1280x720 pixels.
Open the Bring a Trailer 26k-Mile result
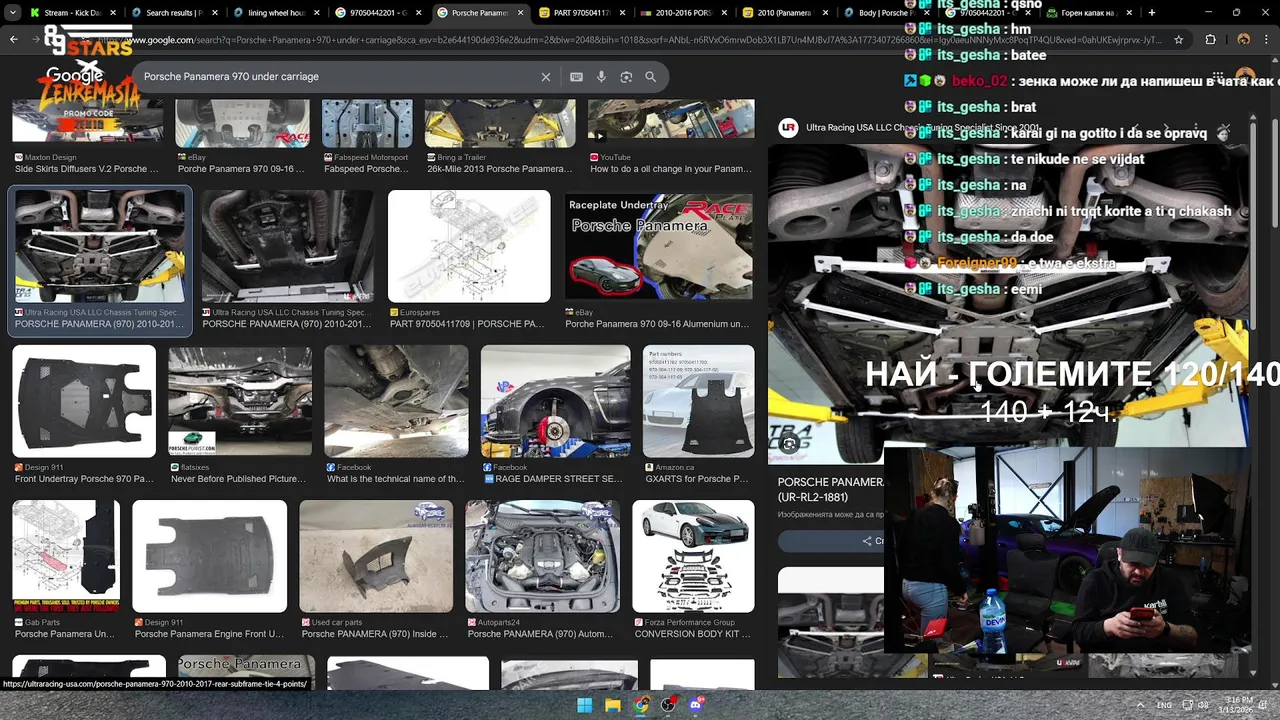click(499, 137)
